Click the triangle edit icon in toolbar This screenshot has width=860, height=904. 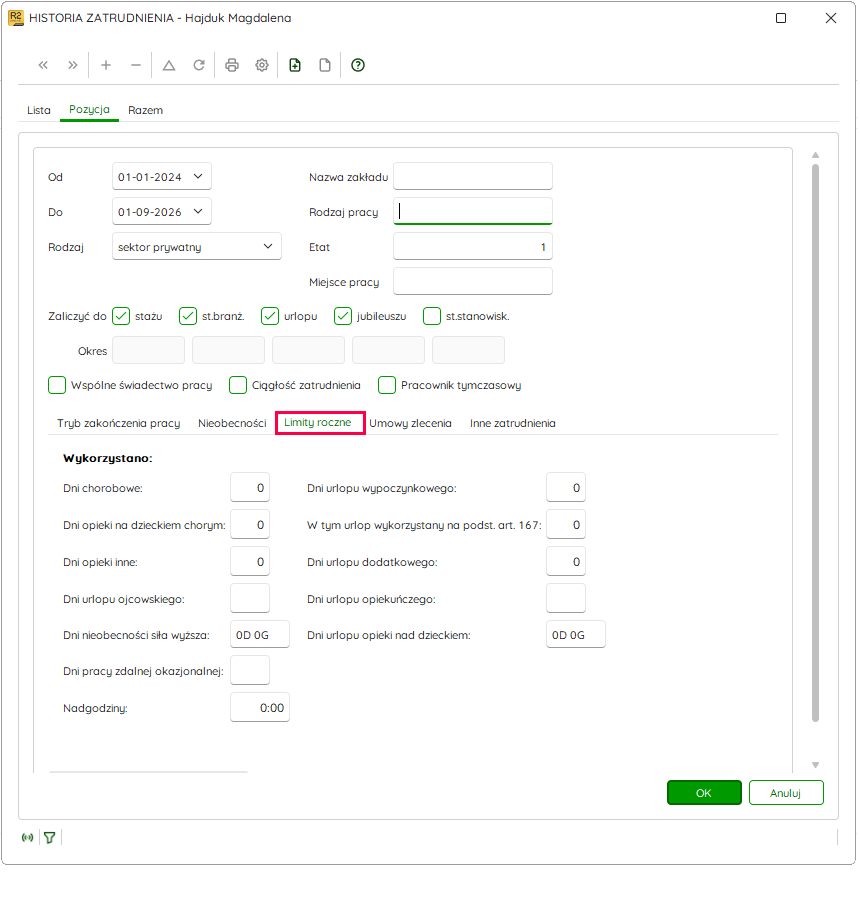[x=169, y=65]
